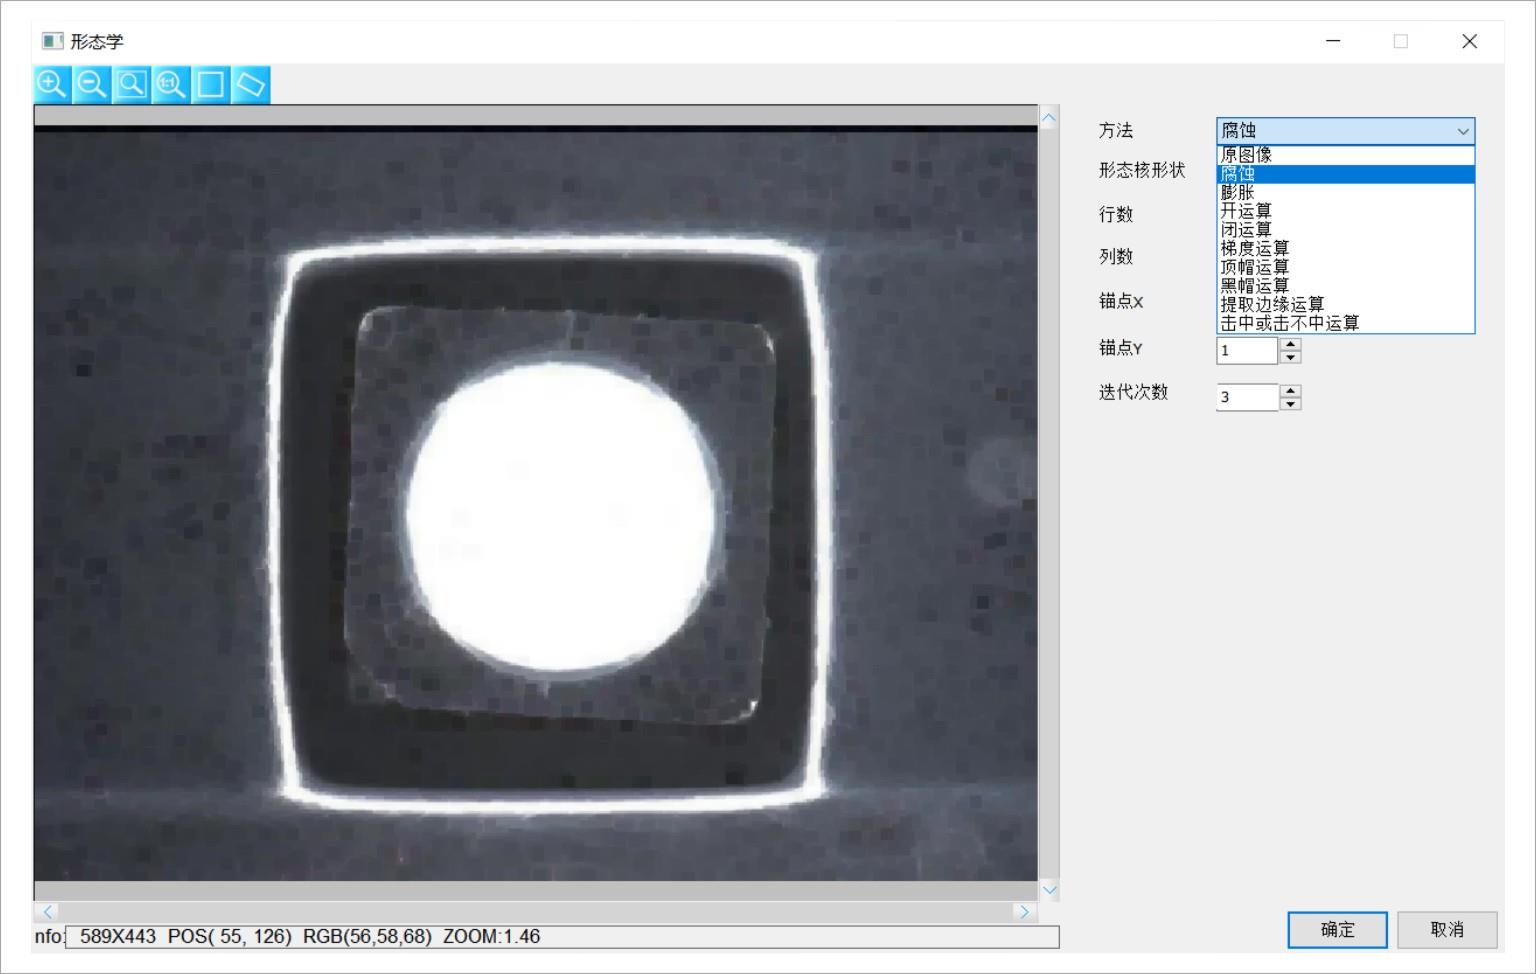The image size is (1536, 974).
Task: Decrease the 迭代次数 value by one
Action: pos(1290,404)
